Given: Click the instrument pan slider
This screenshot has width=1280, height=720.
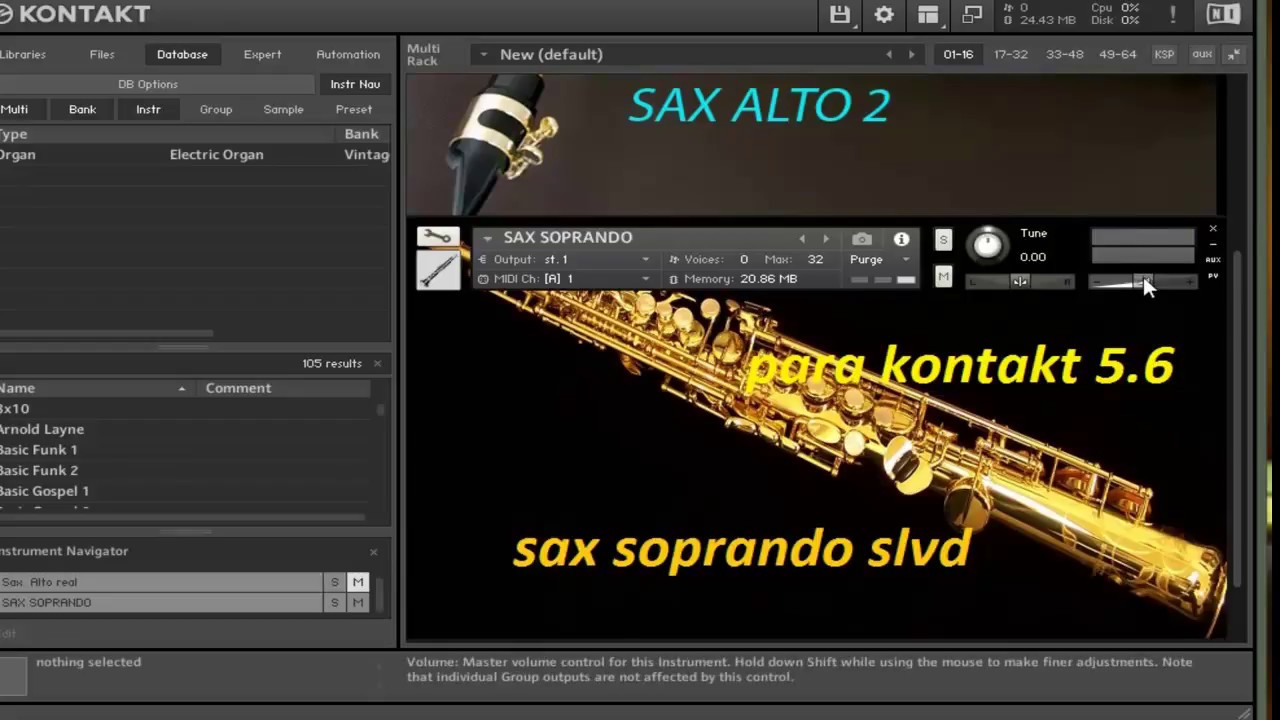Looking at the screenshot, I should click(1020, 282).
